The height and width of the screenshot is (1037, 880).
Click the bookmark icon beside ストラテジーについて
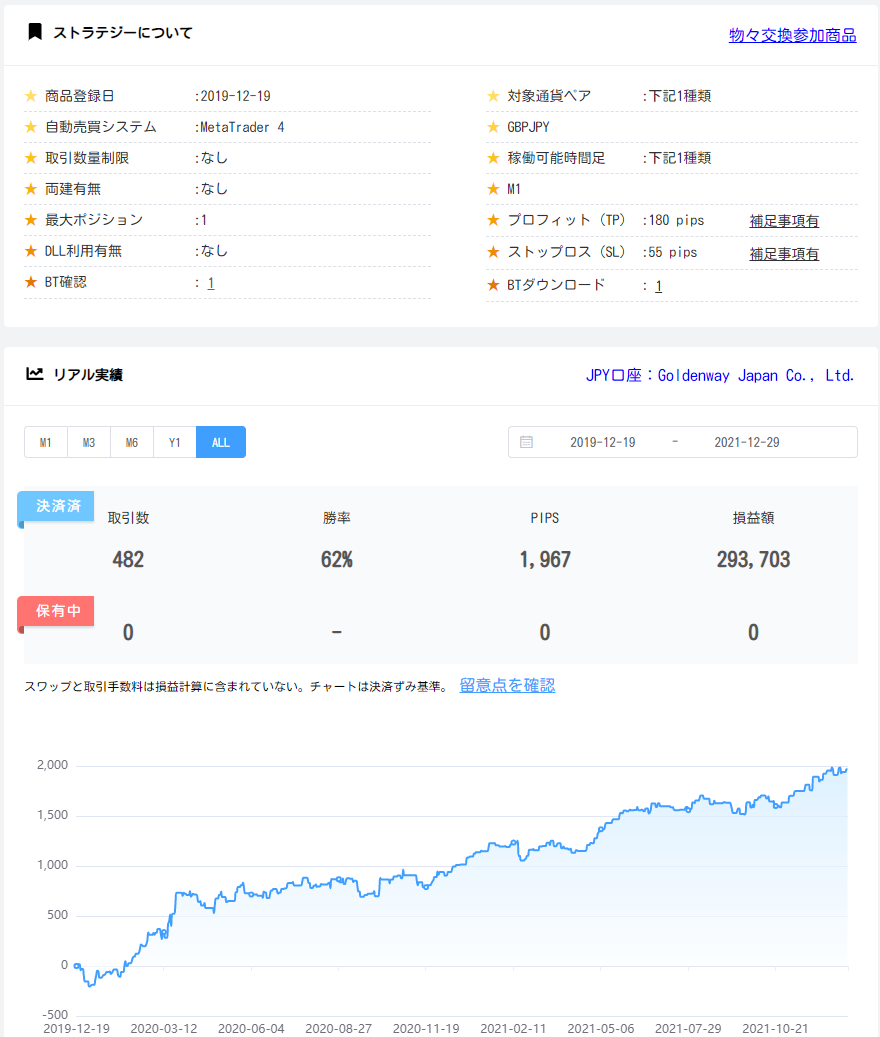(x=36, y=33)
